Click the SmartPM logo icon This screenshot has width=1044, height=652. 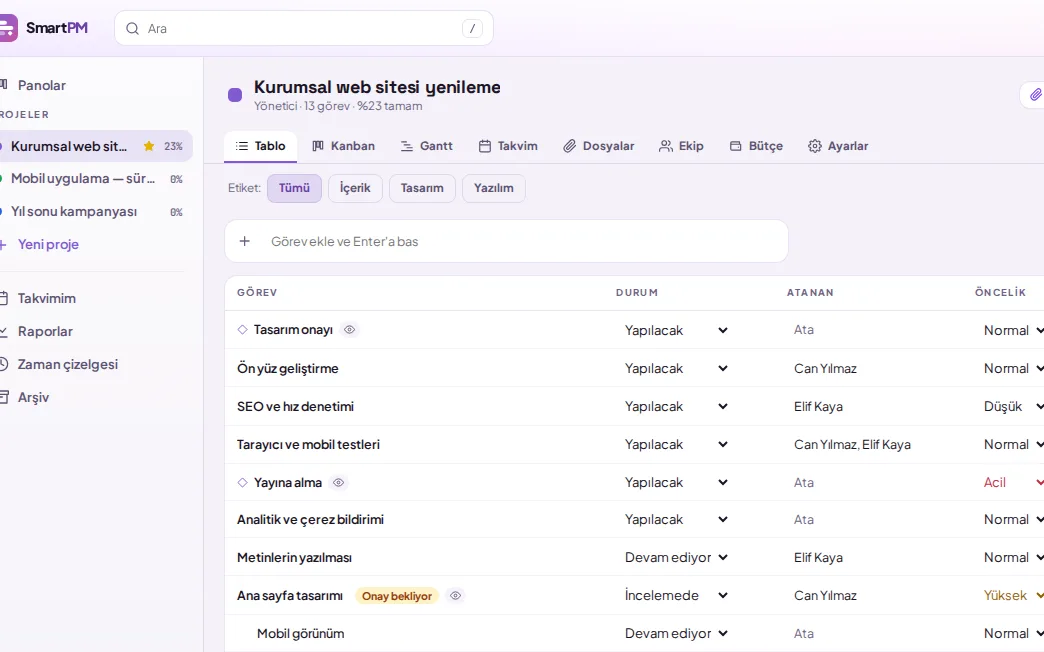(8, 28)
